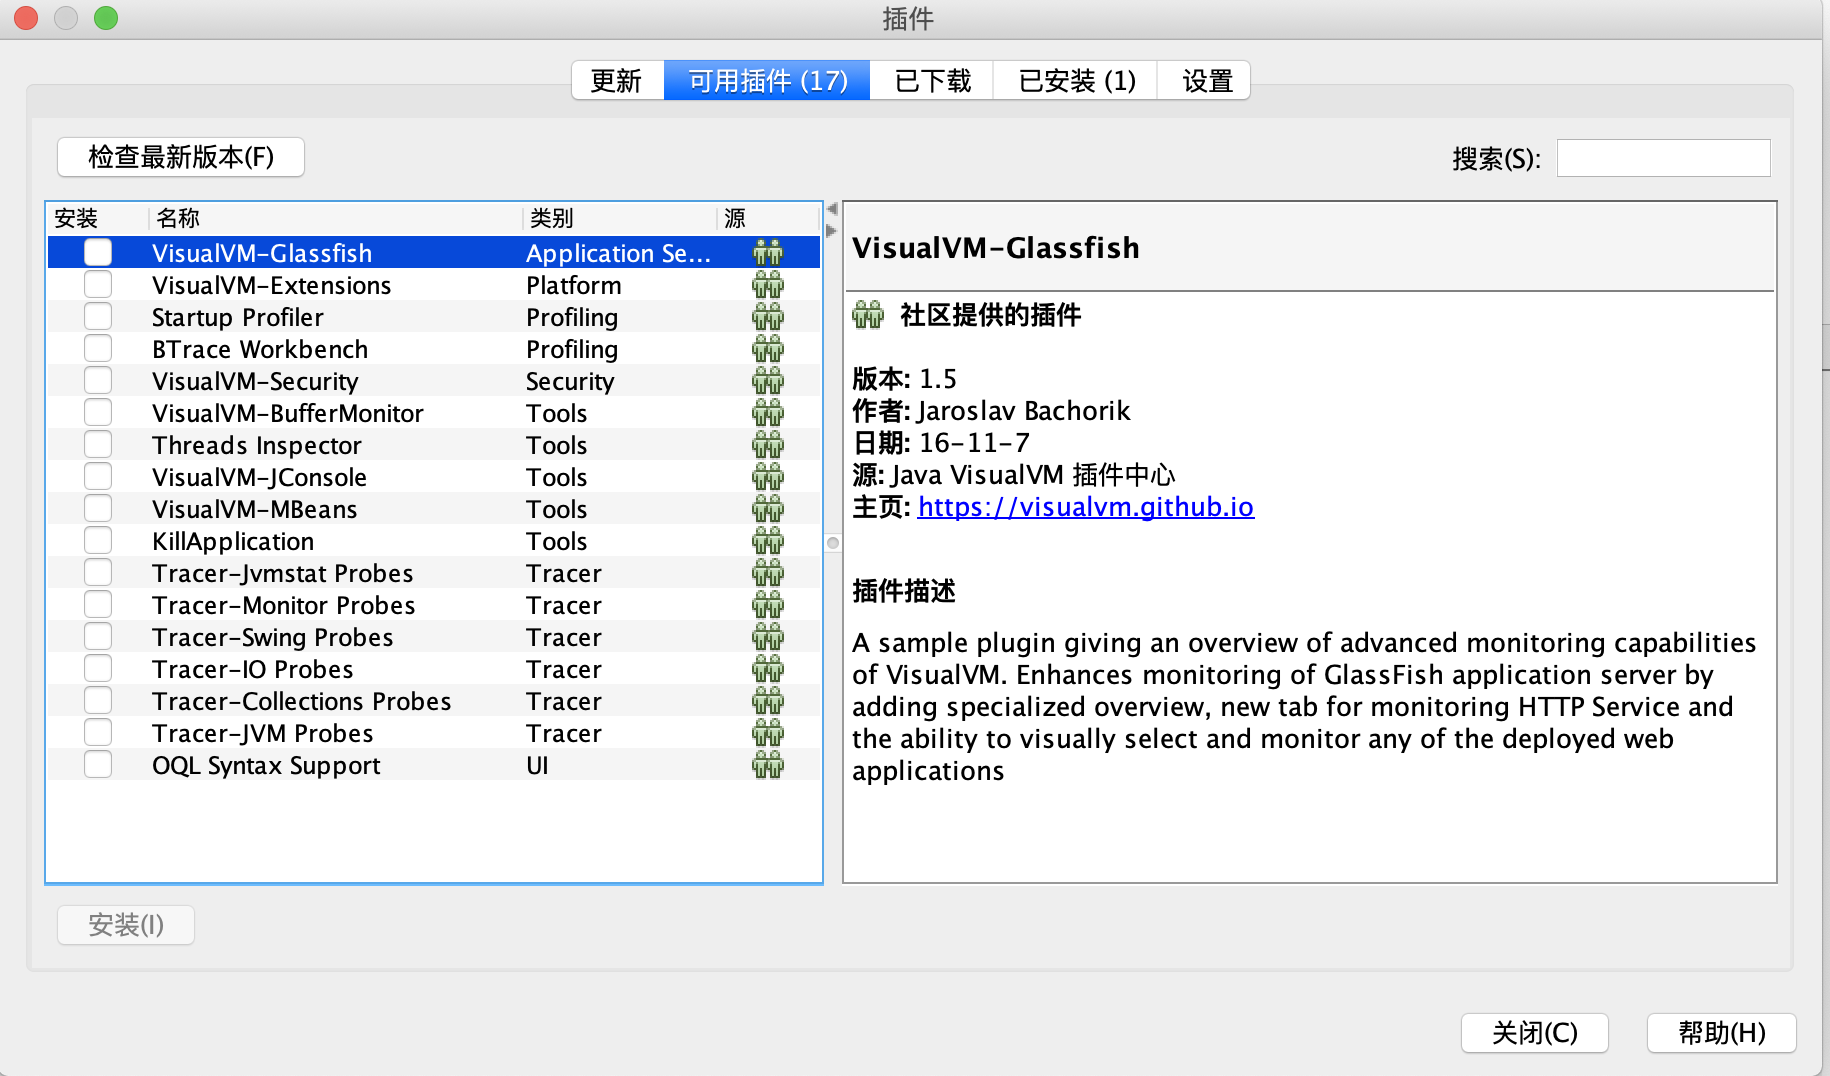This screenshot has height=1076, width=1830.
Task: Enable Startup Profiler install checkbox
Action: 98,316
